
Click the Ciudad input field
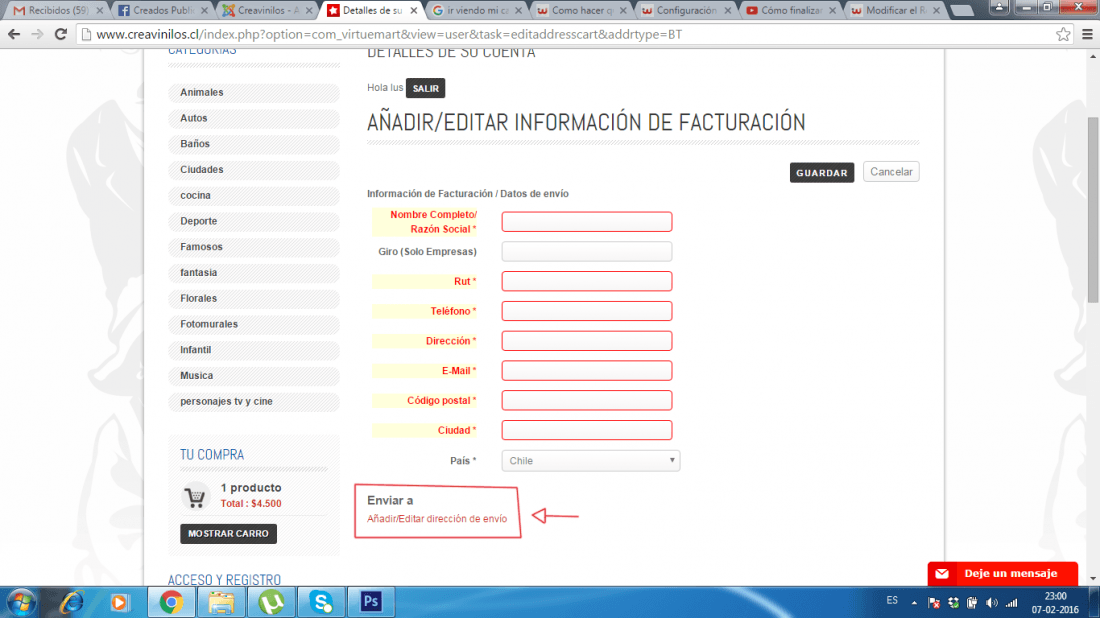click(x=586, y=430)
